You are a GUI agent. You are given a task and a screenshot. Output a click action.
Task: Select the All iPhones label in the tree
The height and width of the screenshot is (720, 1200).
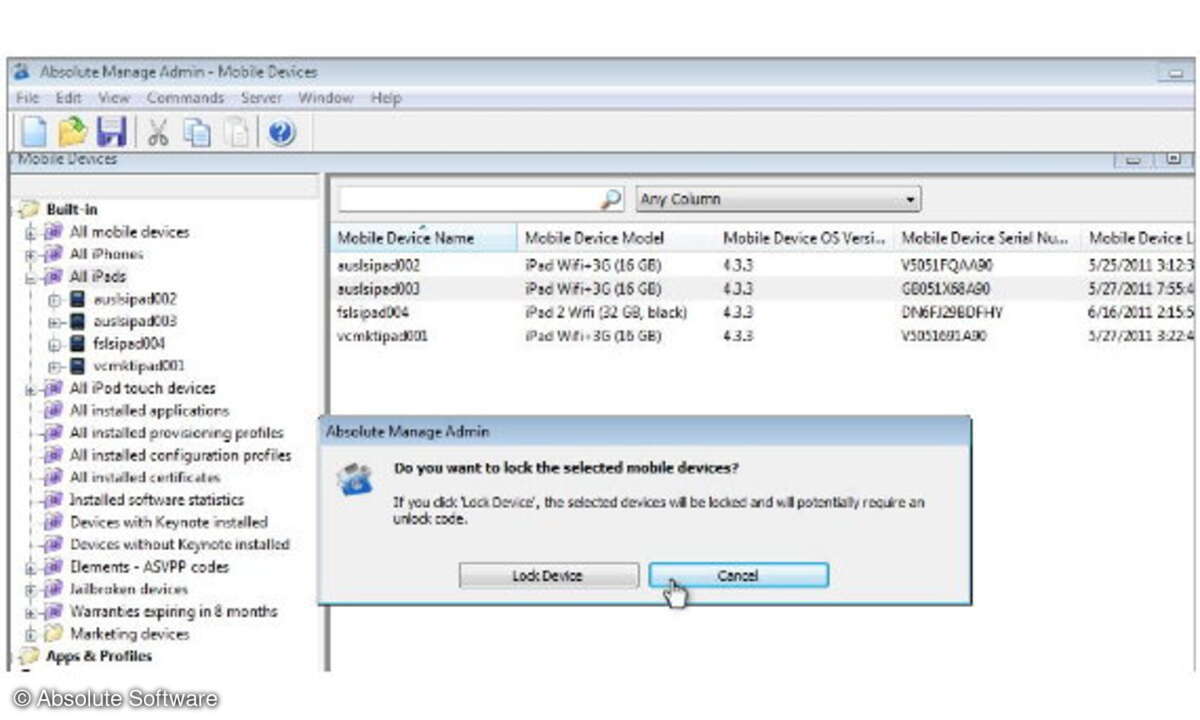click(107, 254)
